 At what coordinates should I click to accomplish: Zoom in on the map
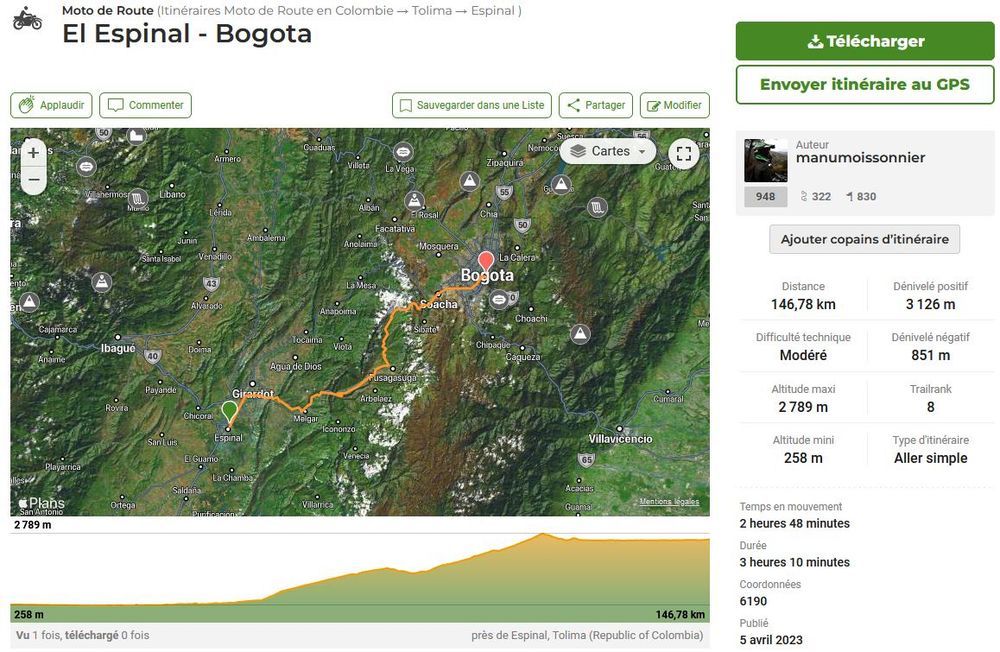pyautogui.click(x=33, y=153)
